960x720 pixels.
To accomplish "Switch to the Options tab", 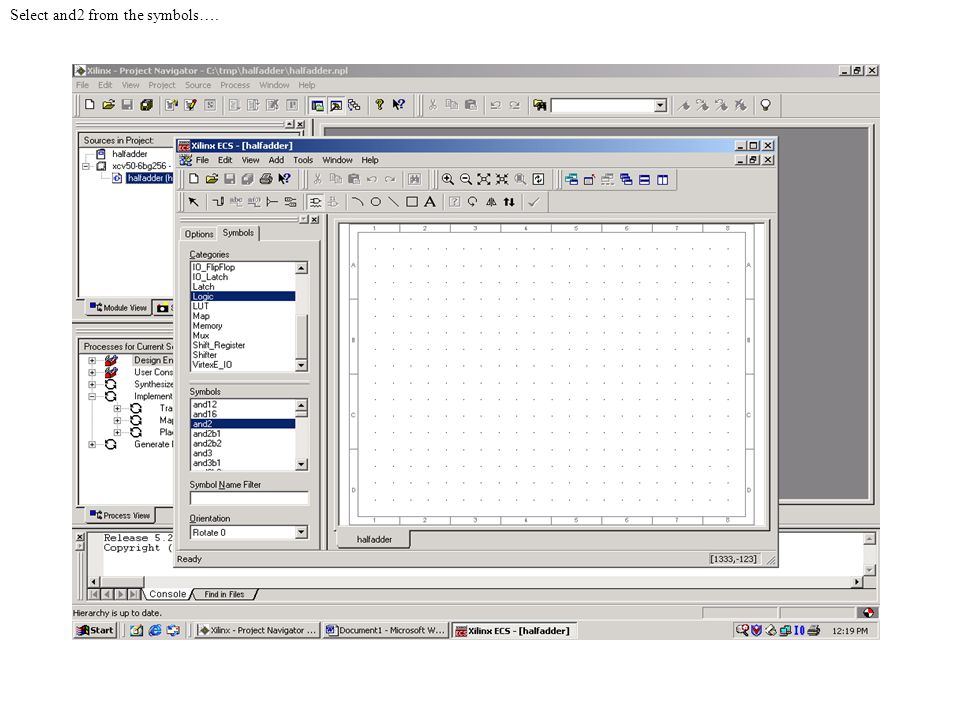I will [199, 234].
